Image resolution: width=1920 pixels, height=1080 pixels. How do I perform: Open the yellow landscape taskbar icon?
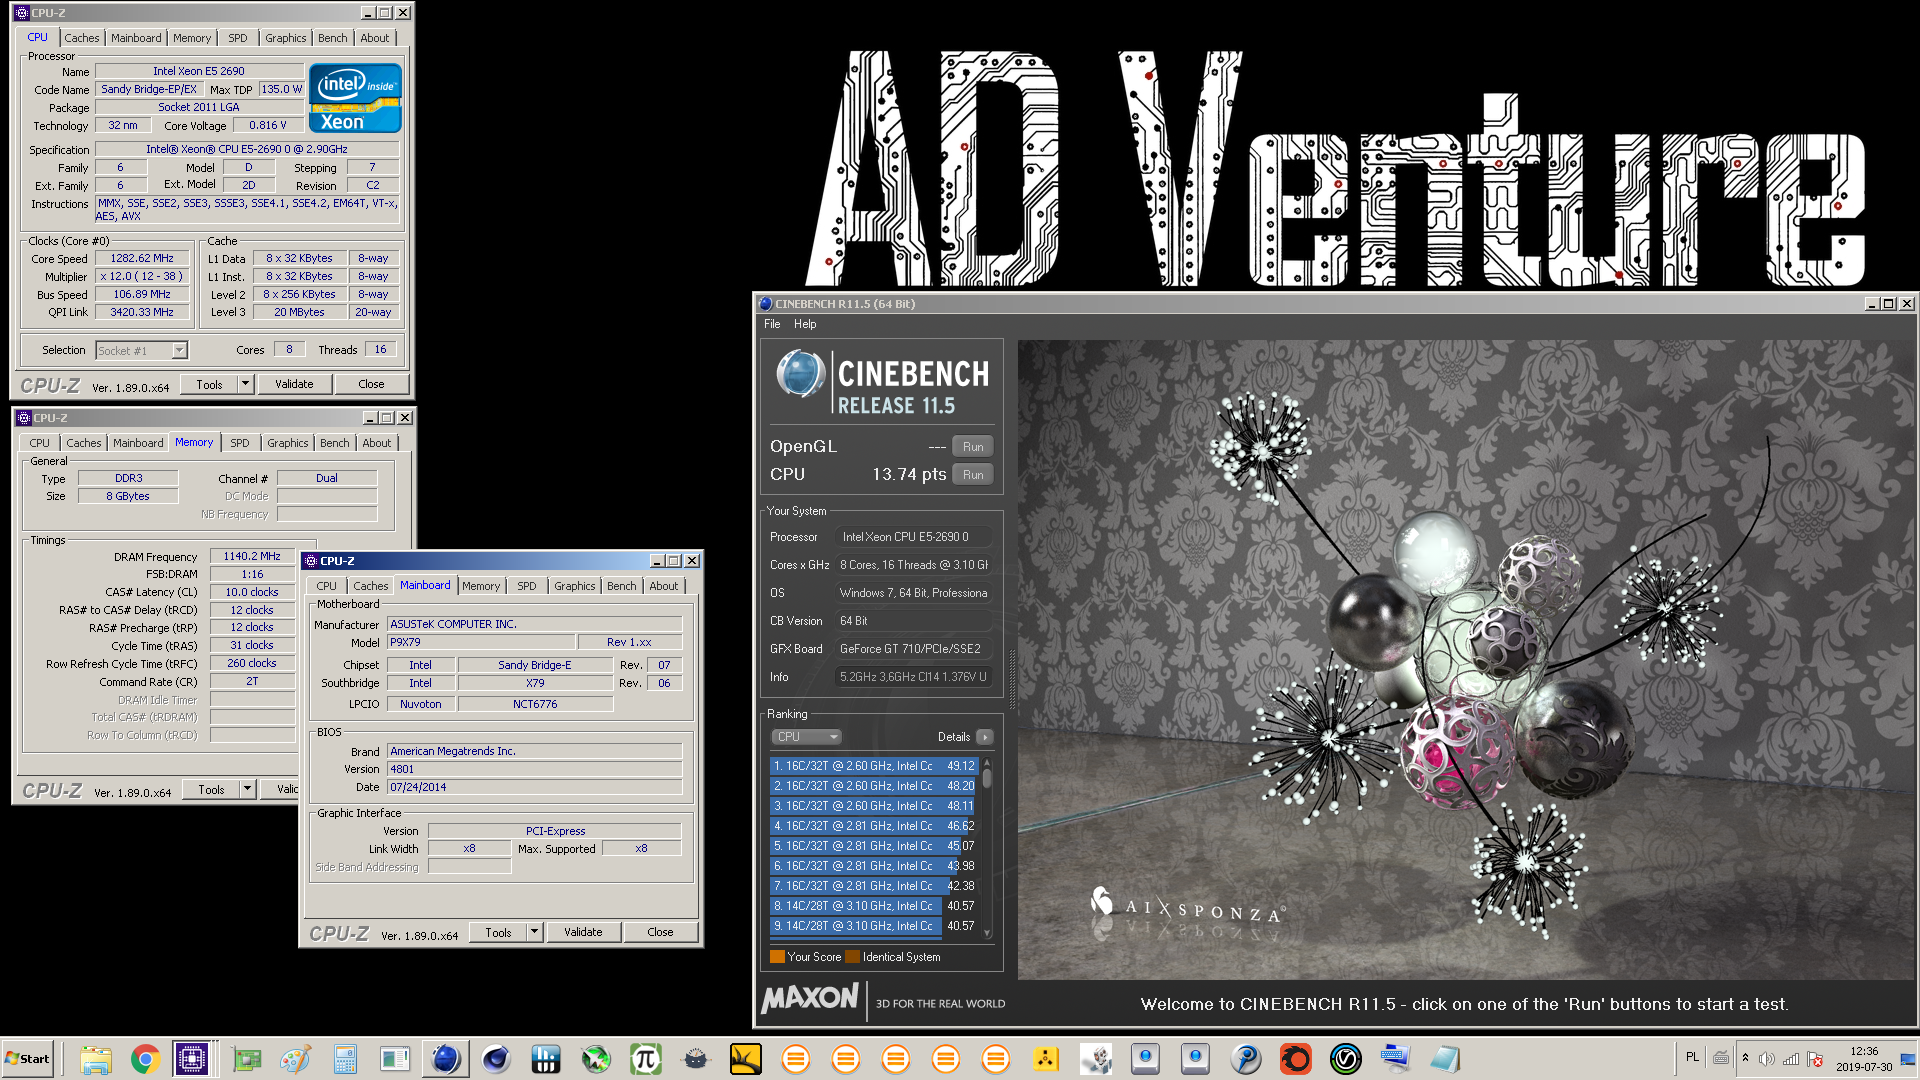point(746,1059)
